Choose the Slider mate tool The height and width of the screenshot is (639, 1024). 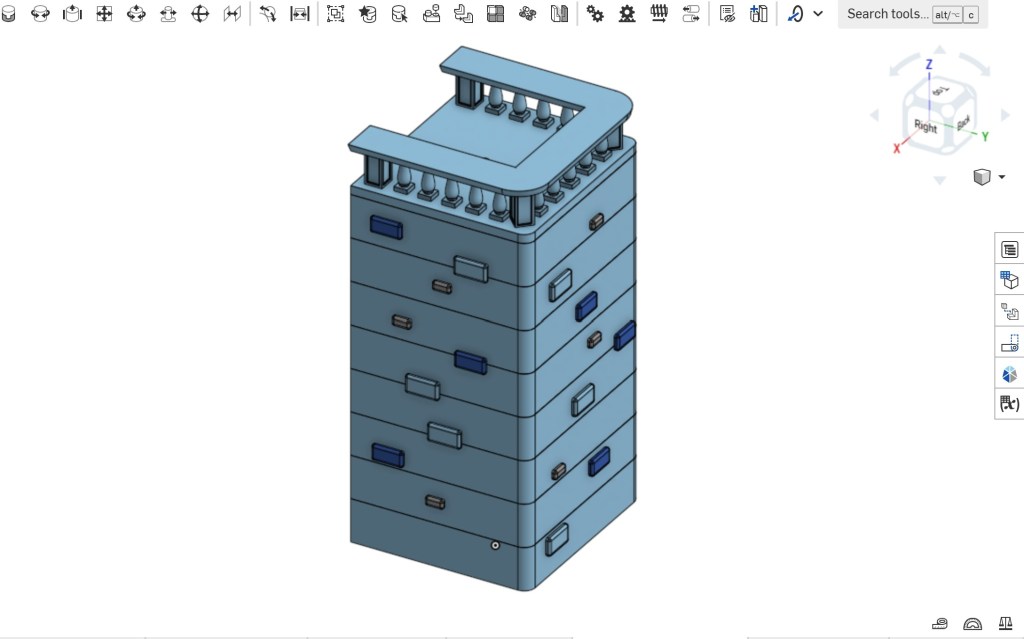[72, 14]
